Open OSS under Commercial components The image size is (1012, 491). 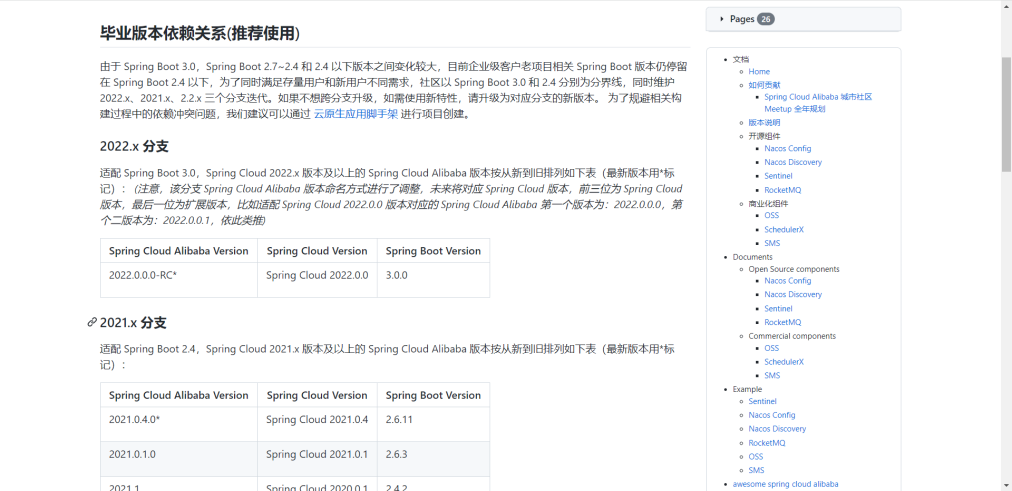pos(772,348)
